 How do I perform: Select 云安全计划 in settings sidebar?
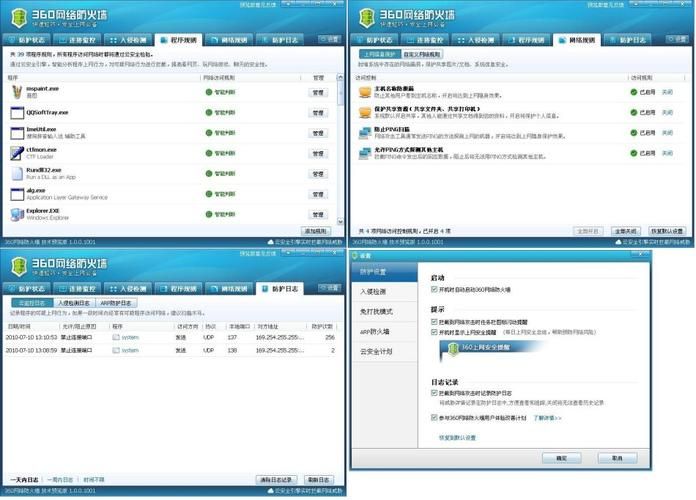point(384,352)
